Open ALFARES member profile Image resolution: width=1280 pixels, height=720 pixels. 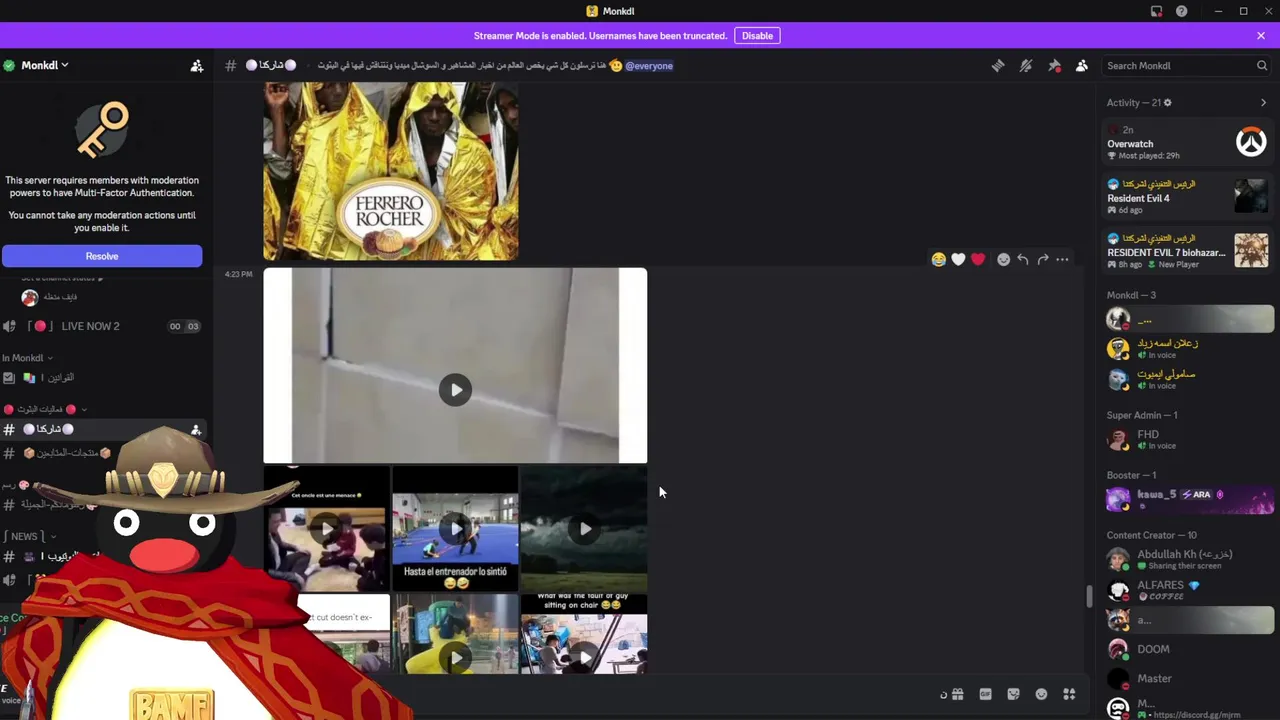pyautogui.click(x=1187, y=590)
